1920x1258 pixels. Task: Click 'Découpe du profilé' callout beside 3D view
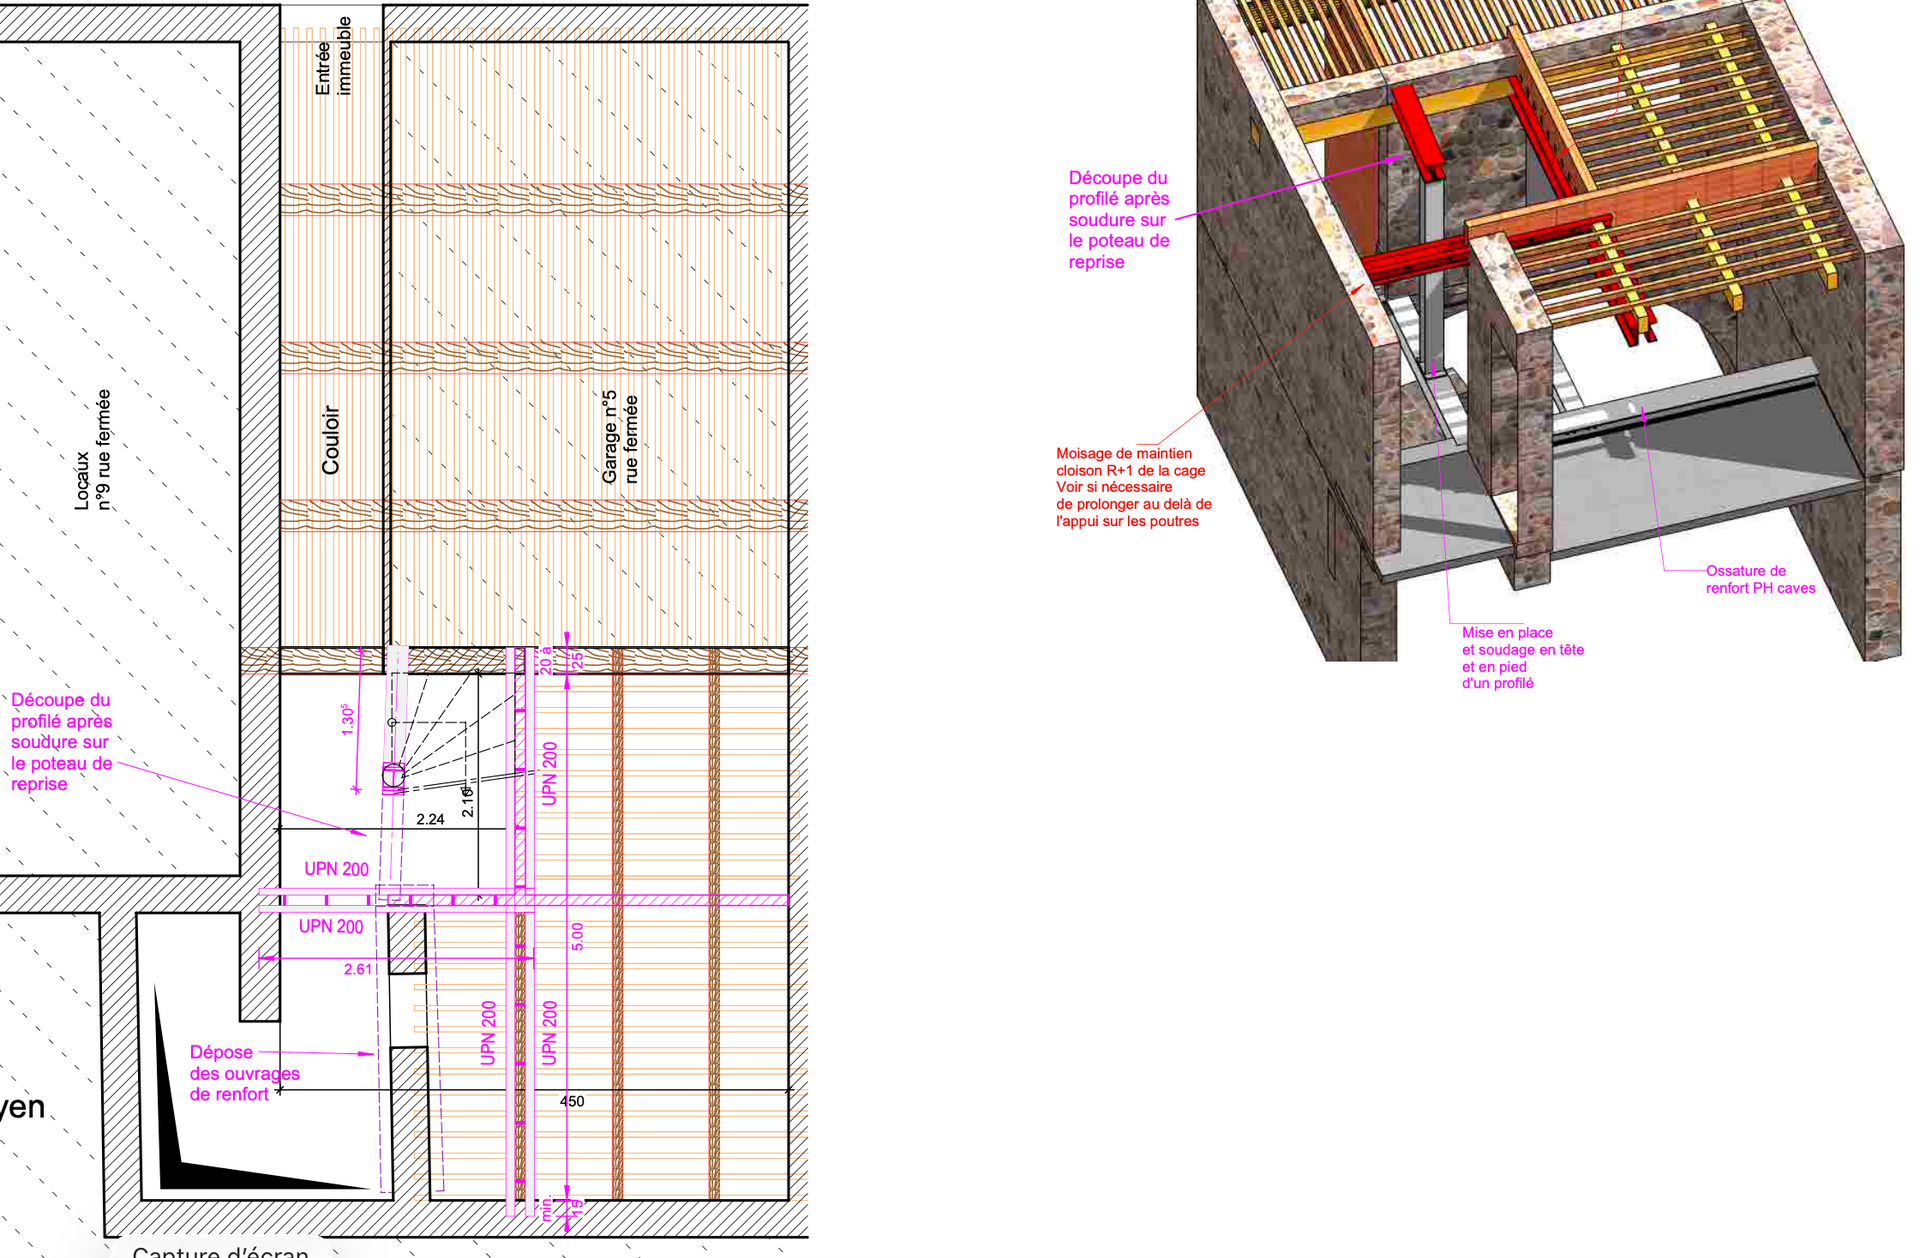click(1118, 220)
